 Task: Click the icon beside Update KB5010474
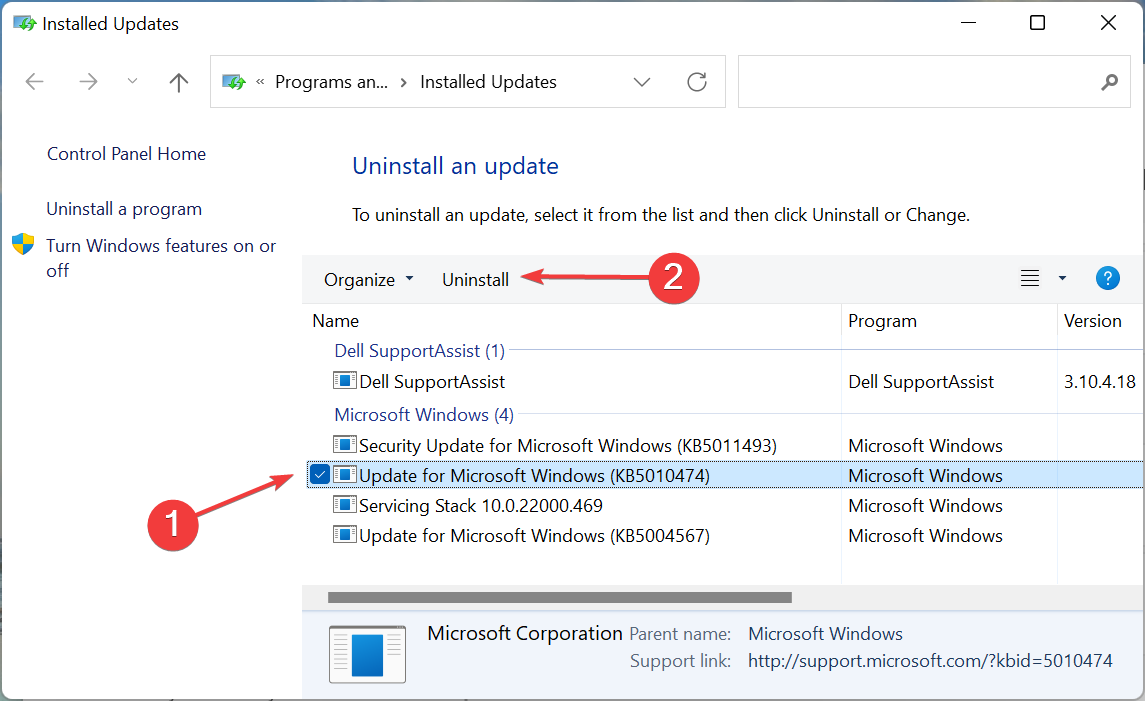tap(345, 475)
